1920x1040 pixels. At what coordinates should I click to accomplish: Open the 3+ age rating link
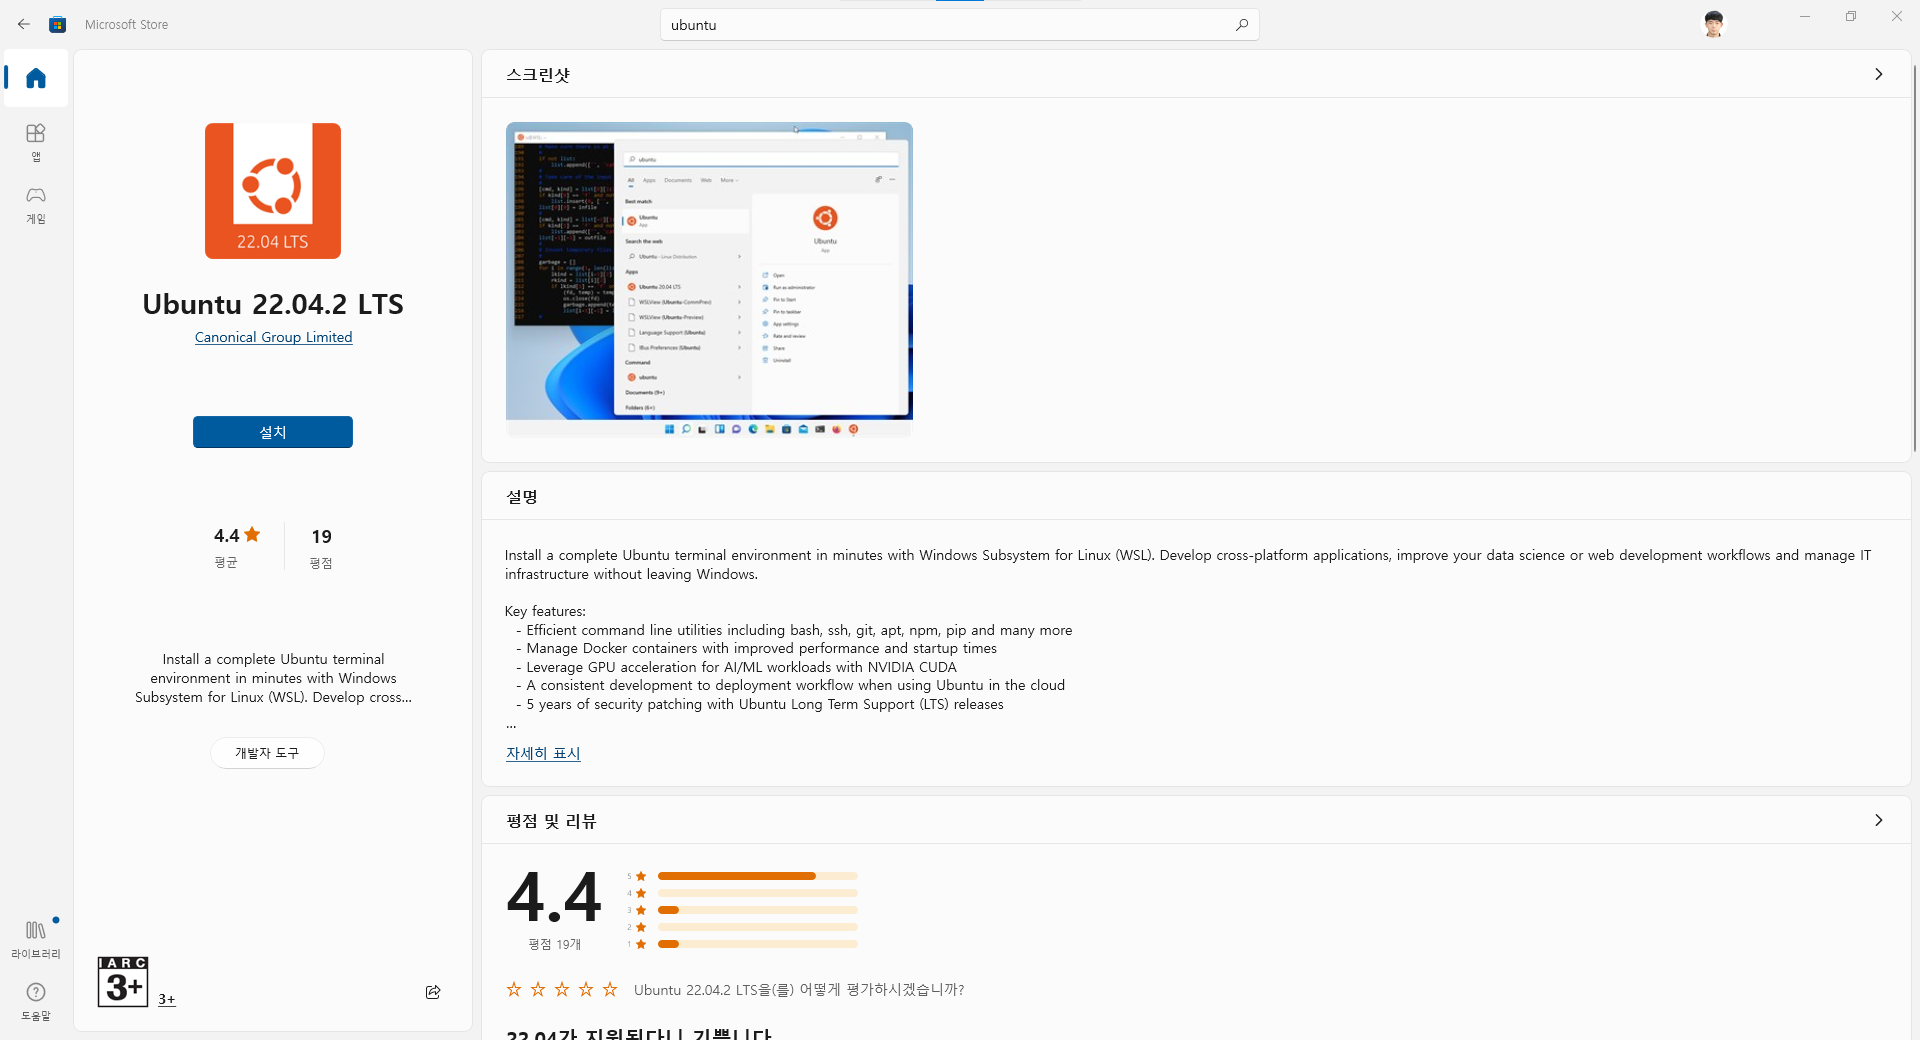click(166, 999)
